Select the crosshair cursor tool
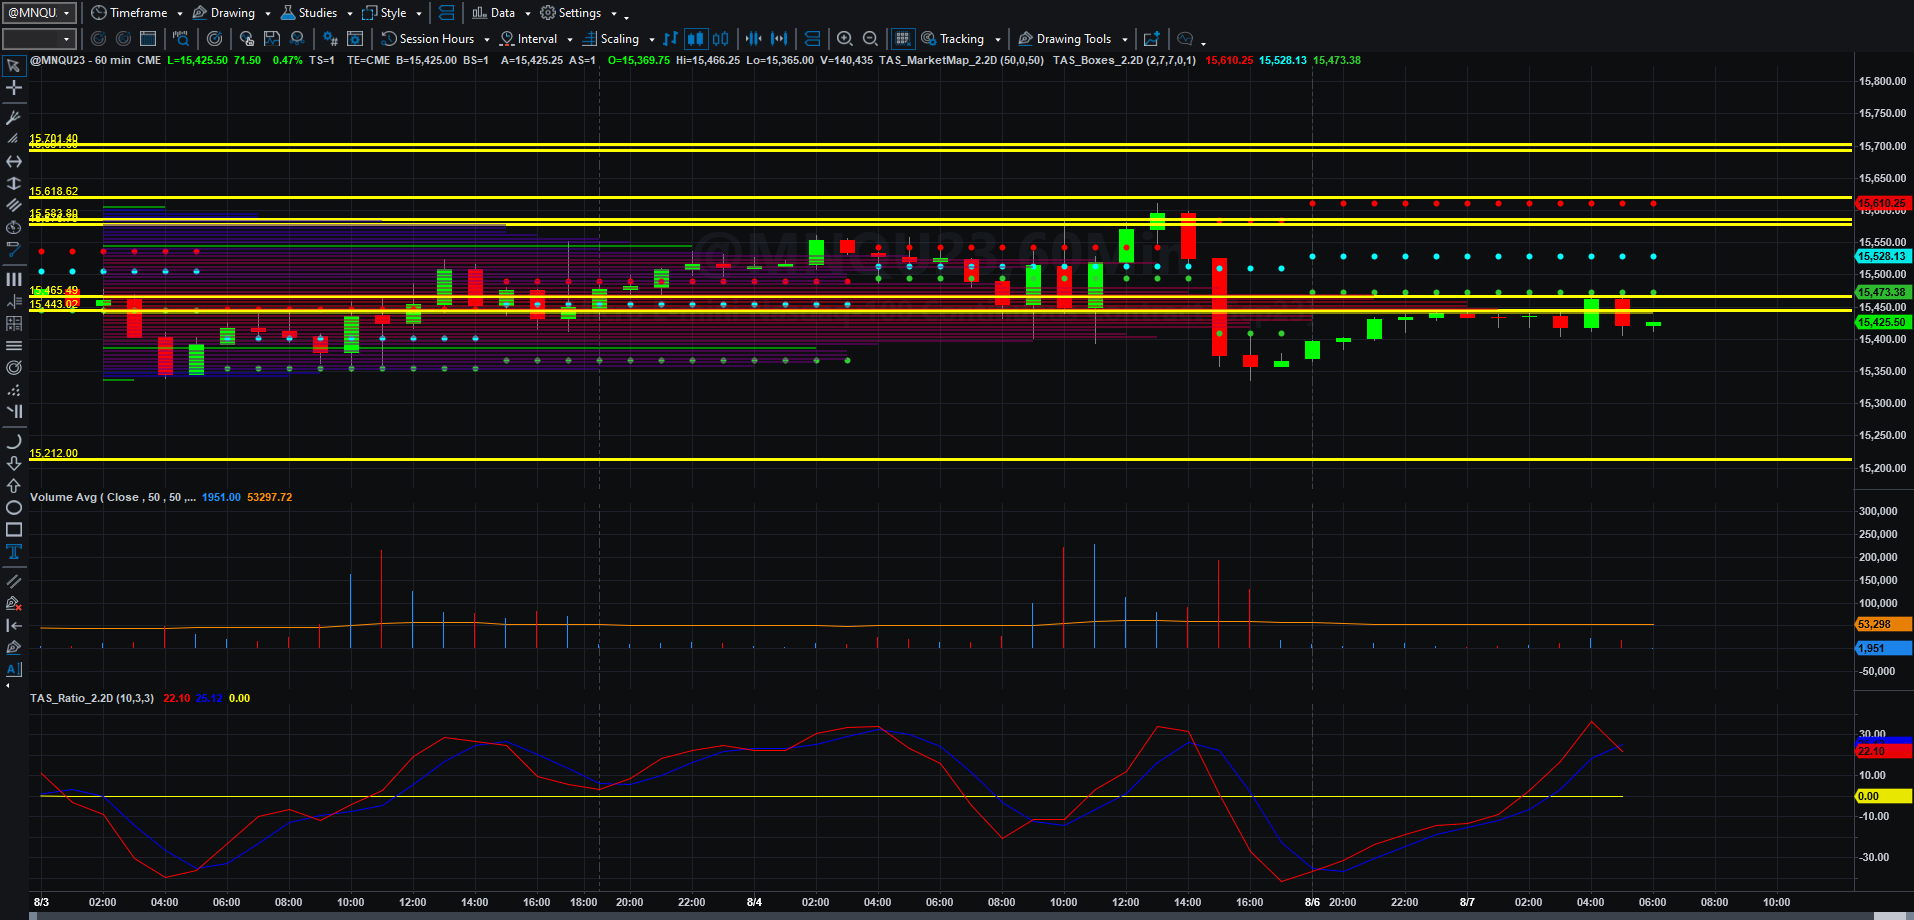1914x920 pixels. click(x=14, y=88)
